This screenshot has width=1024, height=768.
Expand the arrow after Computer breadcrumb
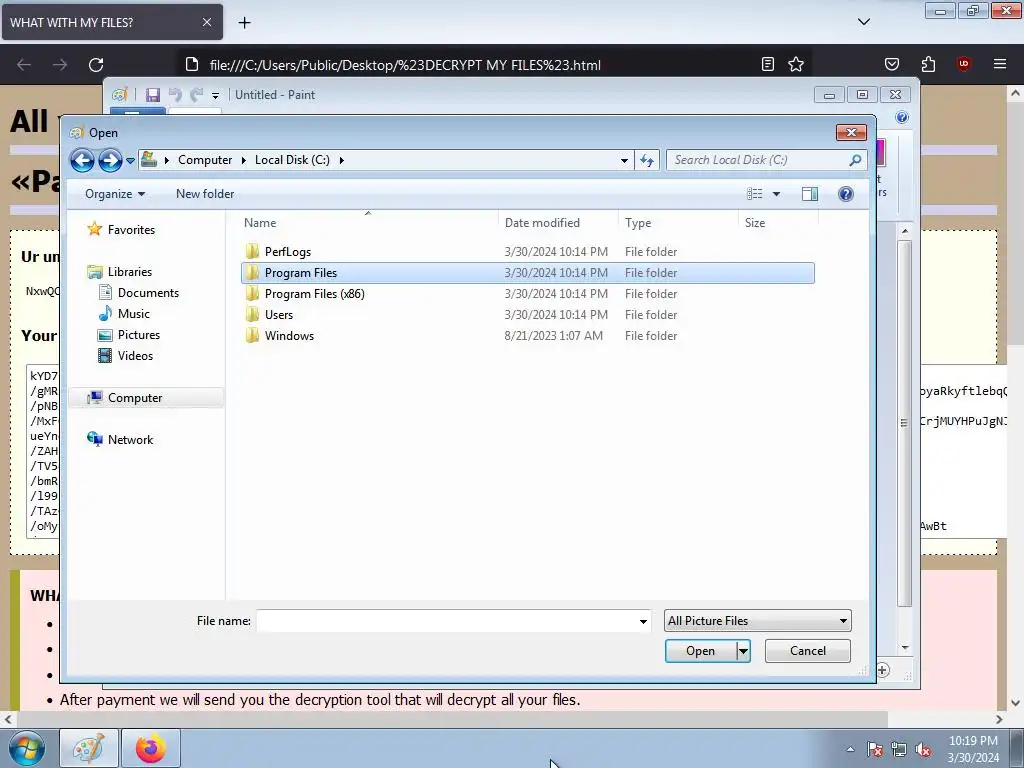[x=244, y=160]
